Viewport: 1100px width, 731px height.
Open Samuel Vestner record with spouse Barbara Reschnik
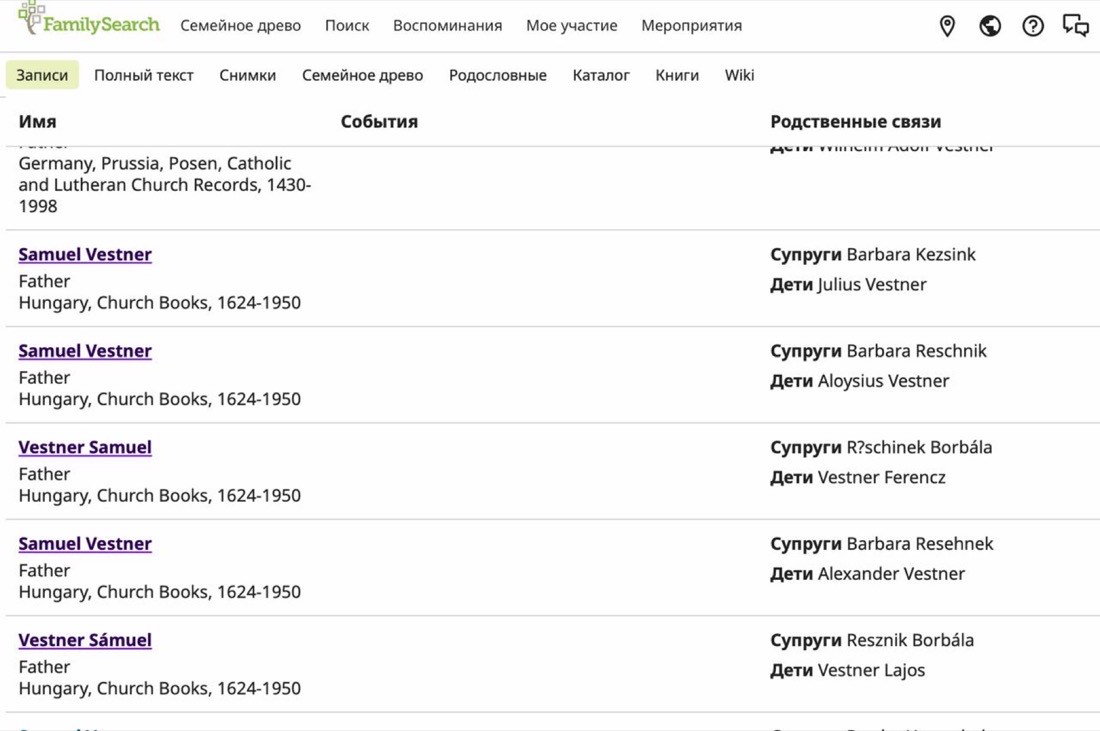(x=85, y=351)
